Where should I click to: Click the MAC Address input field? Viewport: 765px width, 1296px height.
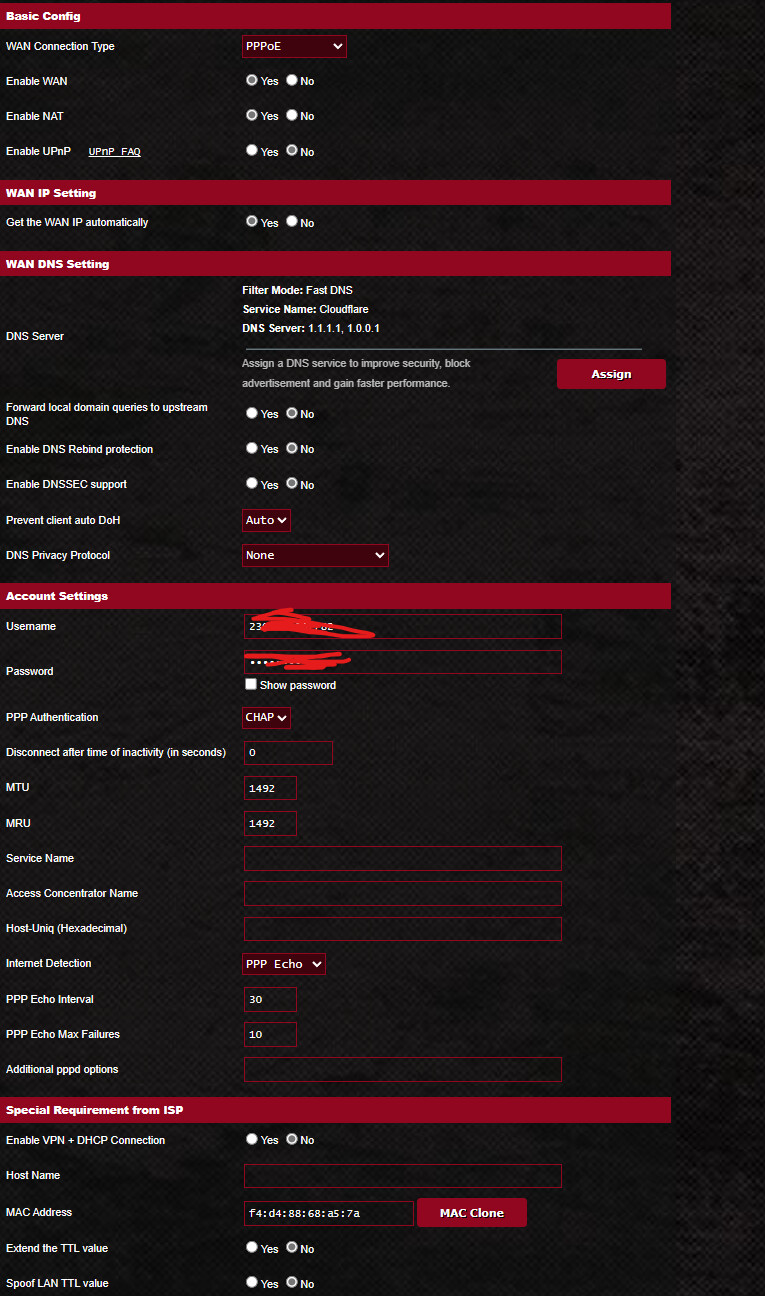pos(329,1213)
